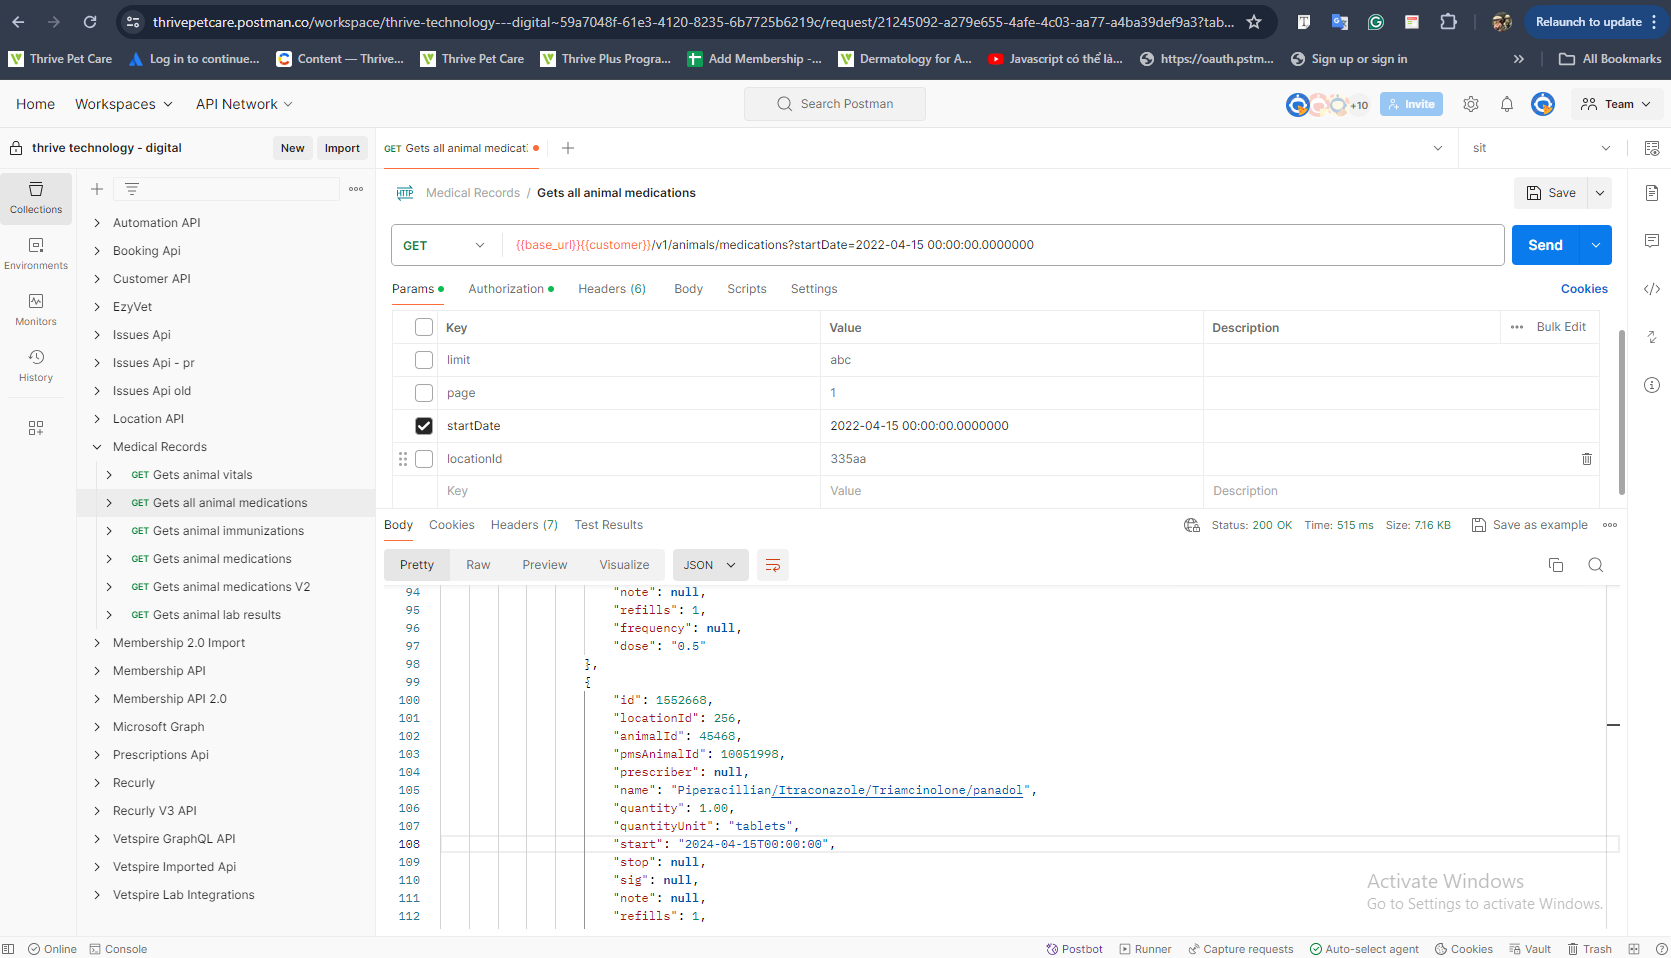Open the sit environment selector

tap(1541, 148)
